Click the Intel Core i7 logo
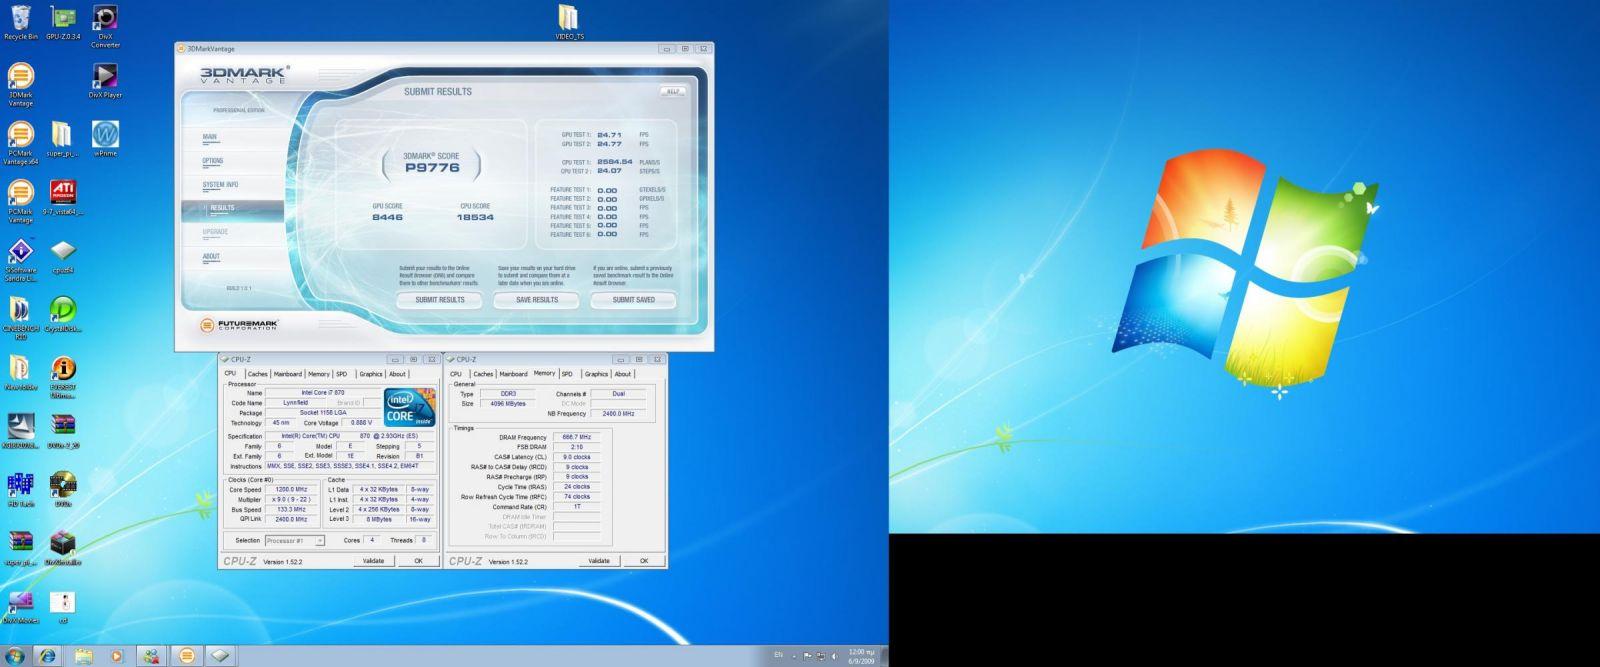This screenshot has width=1600, height=667. [411, 406]
